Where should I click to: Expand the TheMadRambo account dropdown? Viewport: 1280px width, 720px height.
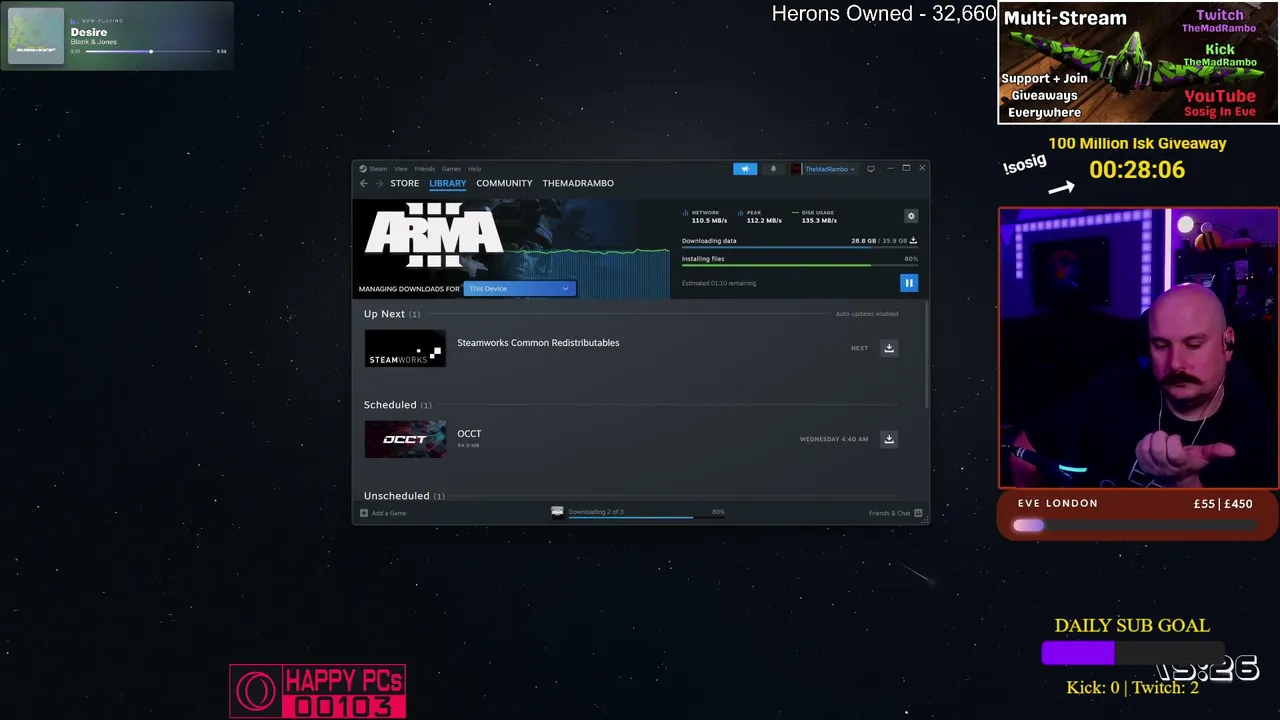click(x=829, y=169)
